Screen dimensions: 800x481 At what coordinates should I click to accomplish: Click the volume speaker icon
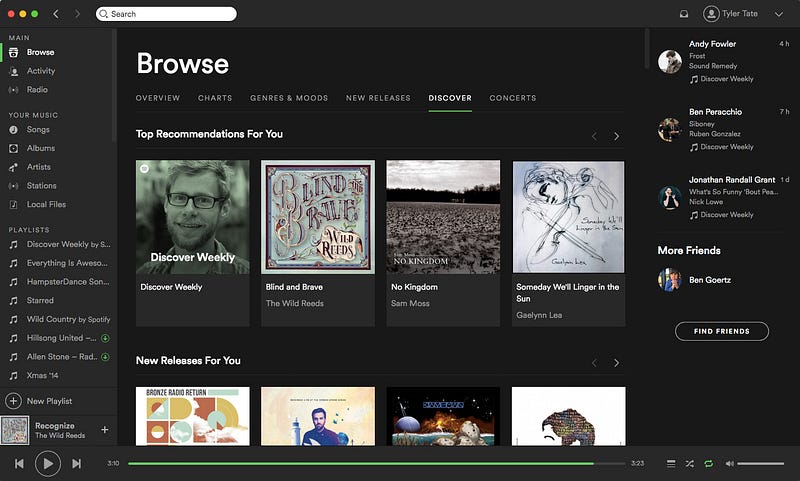tap(730, 463)
